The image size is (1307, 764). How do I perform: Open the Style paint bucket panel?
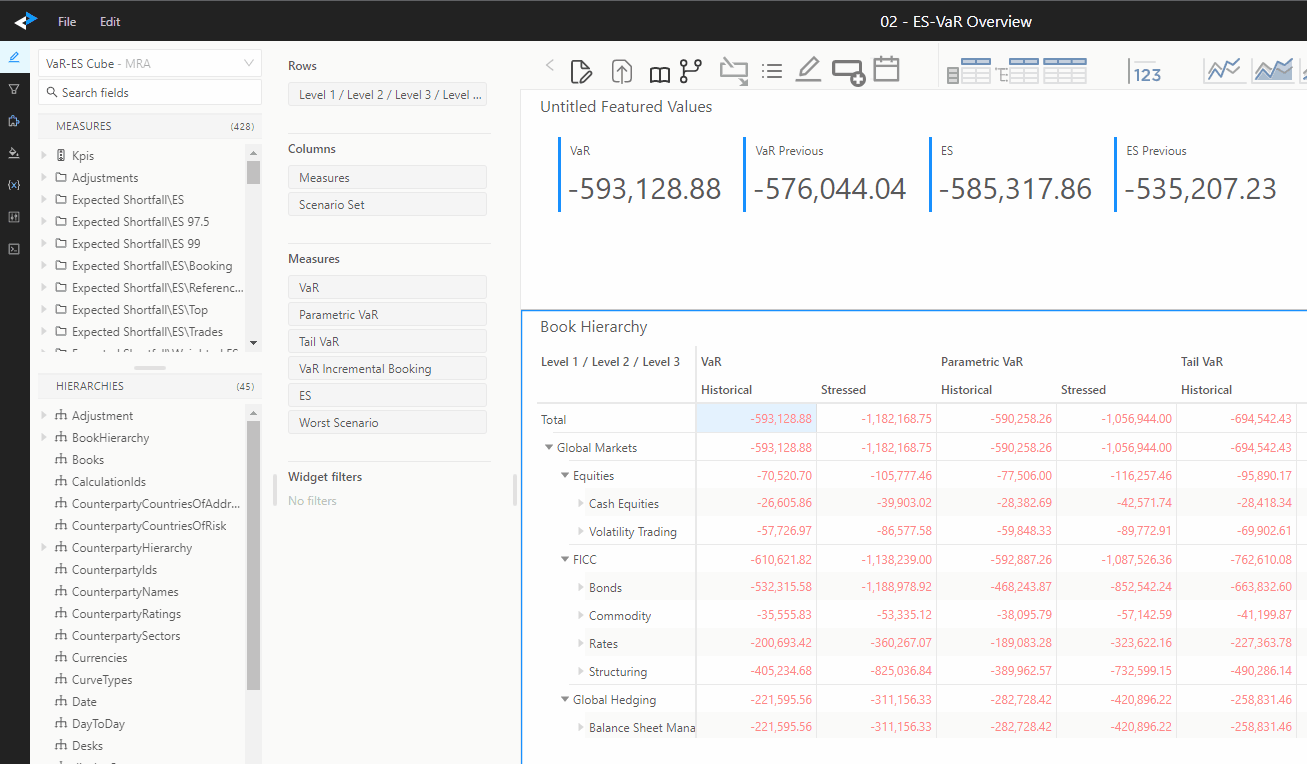coord(14,153)
